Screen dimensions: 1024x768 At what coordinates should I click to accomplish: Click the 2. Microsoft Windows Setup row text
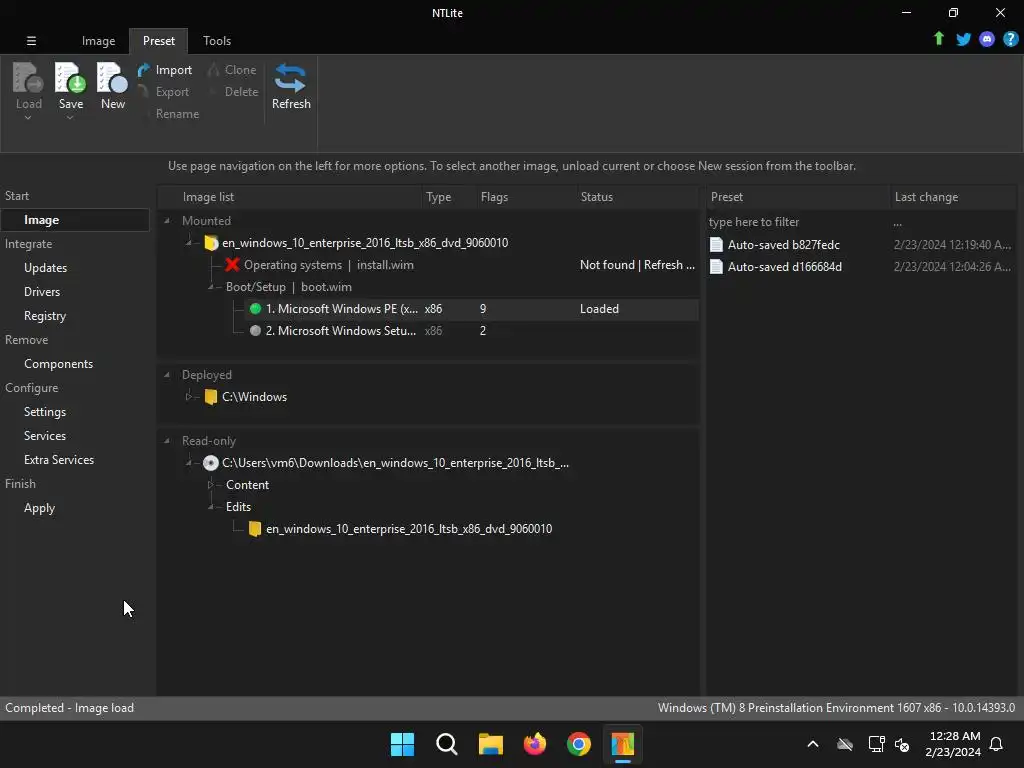tap(340, 330)
